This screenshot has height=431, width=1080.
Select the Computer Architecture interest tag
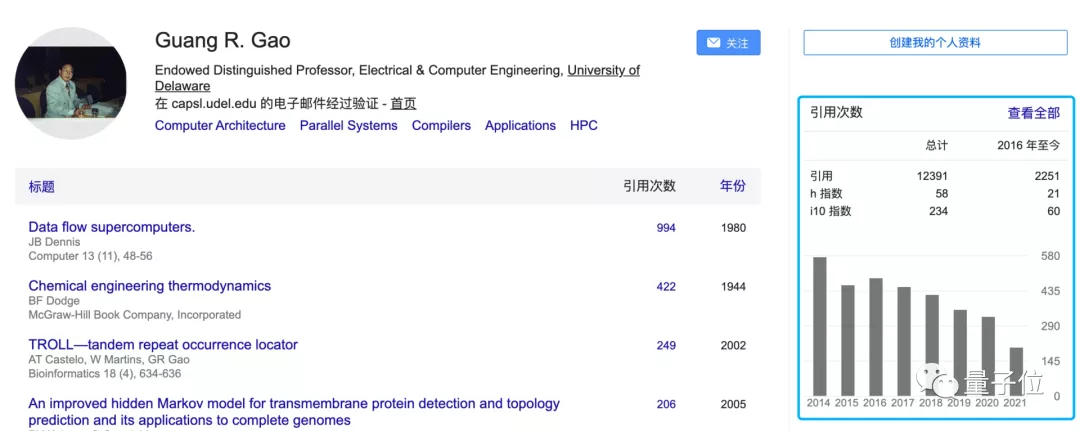click(x=220, y=126)
